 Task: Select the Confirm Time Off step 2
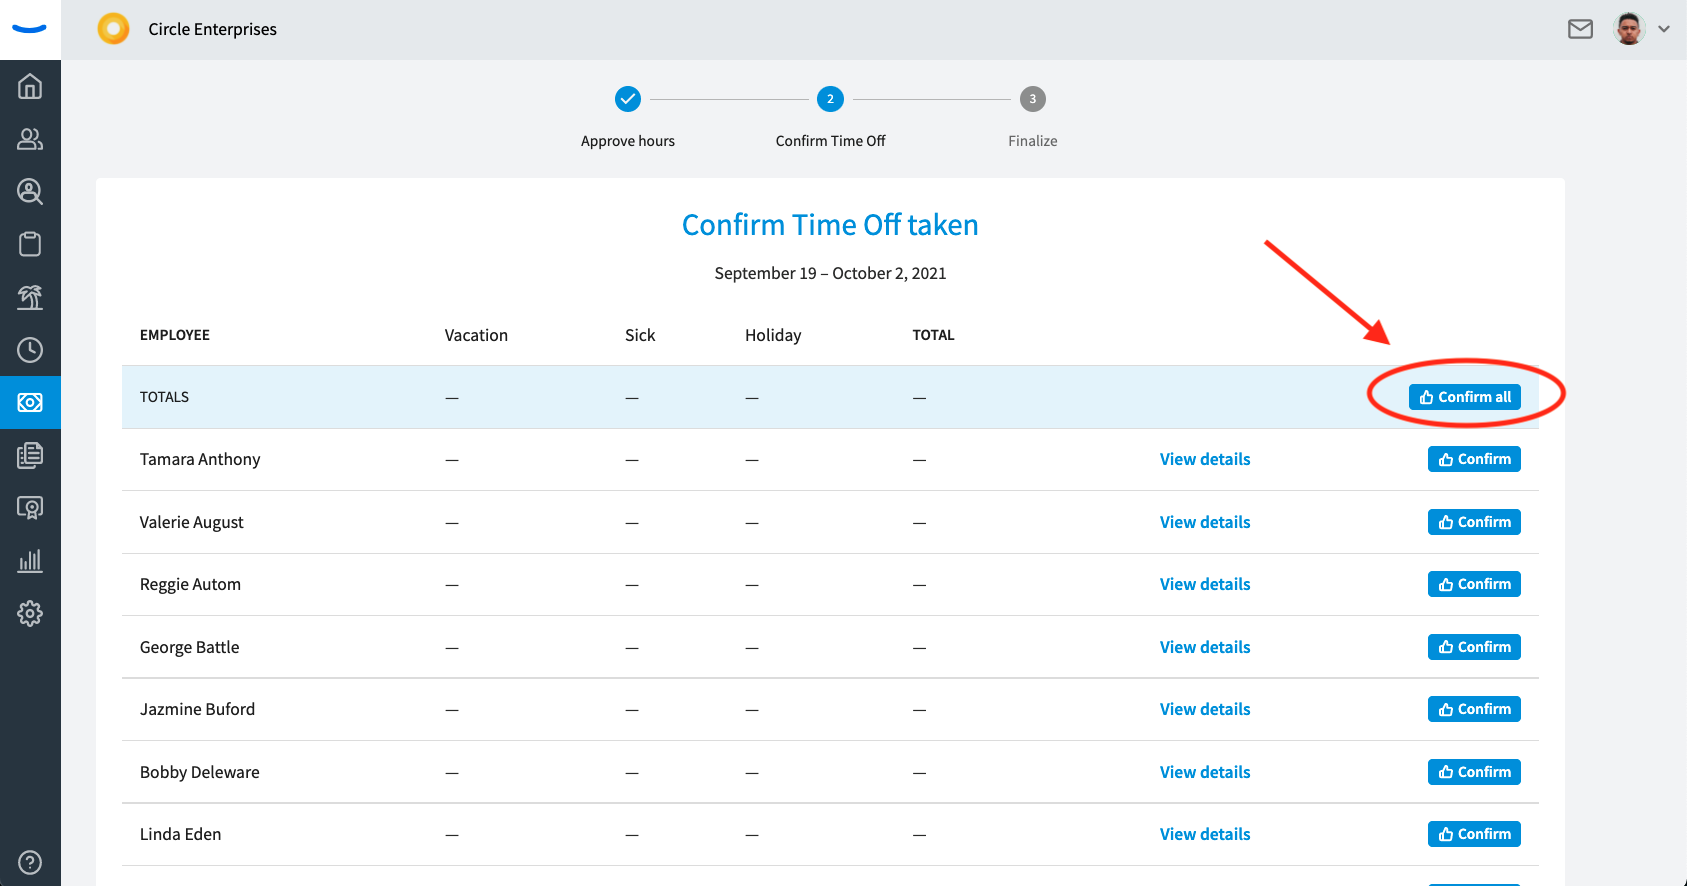[x=830, y=99]
